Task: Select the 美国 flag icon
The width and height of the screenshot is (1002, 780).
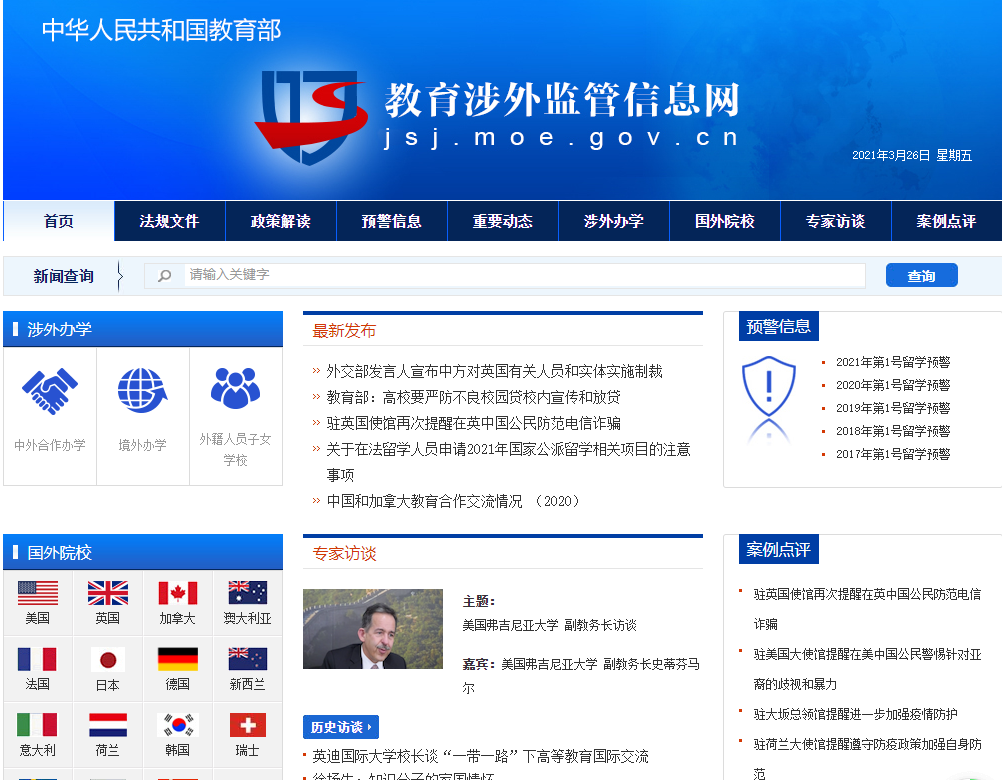Action: click(38, 593)
